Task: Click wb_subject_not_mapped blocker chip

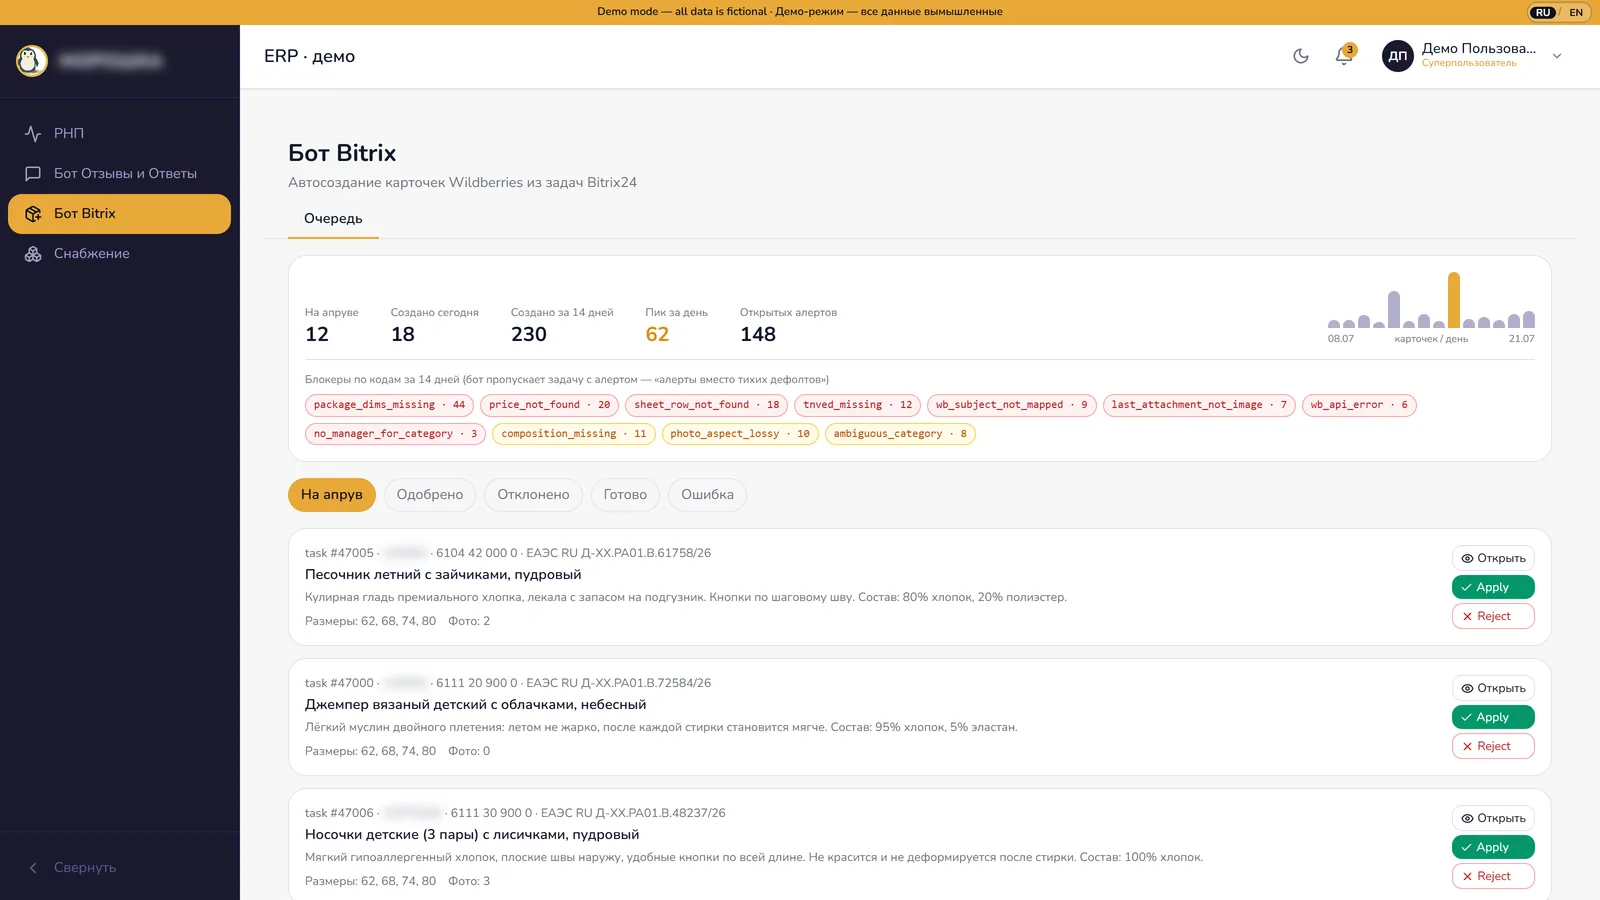Action: point(1012,405)
